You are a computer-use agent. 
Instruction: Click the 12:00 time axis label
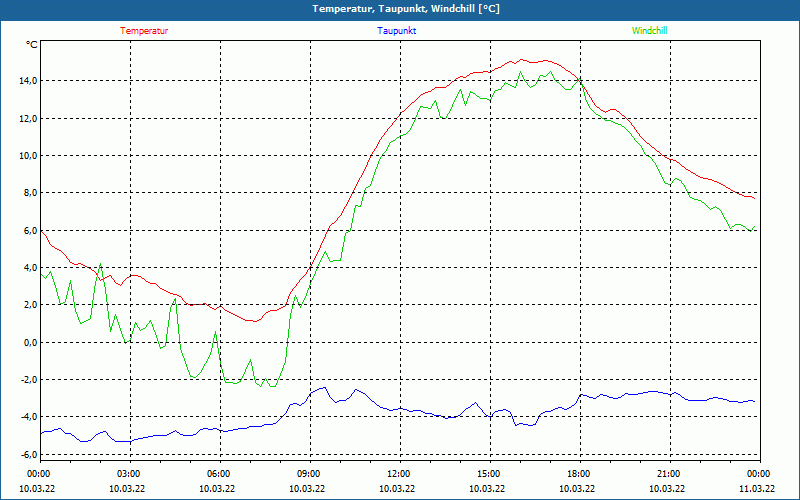click(x=397, y=474)
